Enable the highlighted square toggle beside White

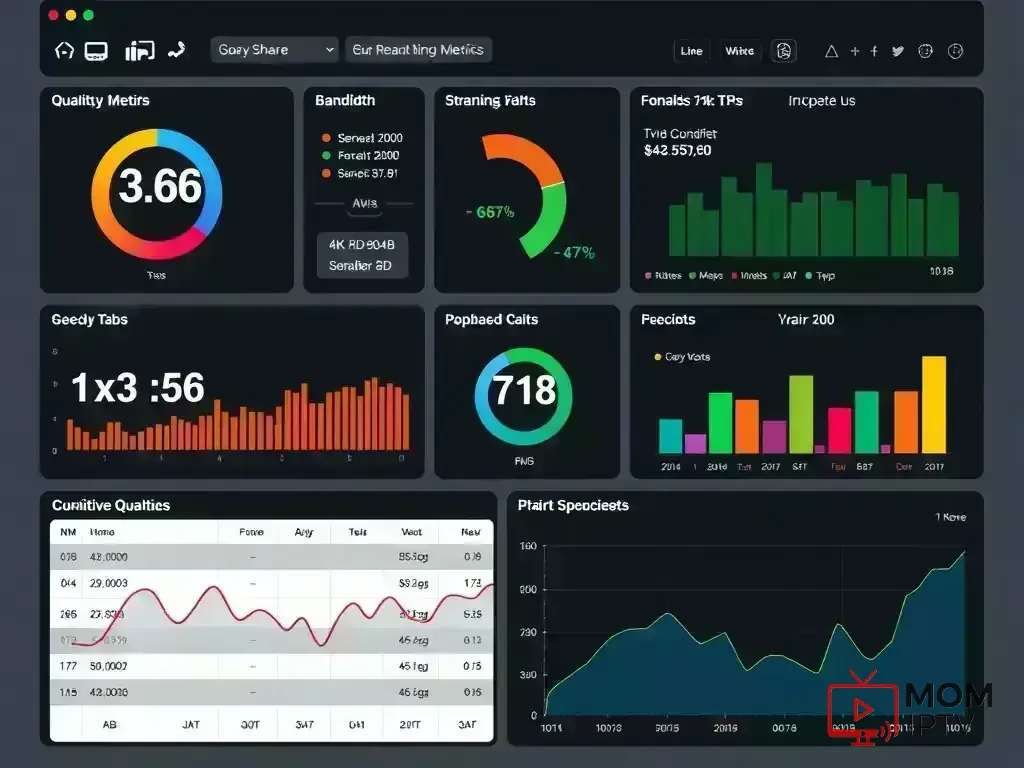coord(784,50)
